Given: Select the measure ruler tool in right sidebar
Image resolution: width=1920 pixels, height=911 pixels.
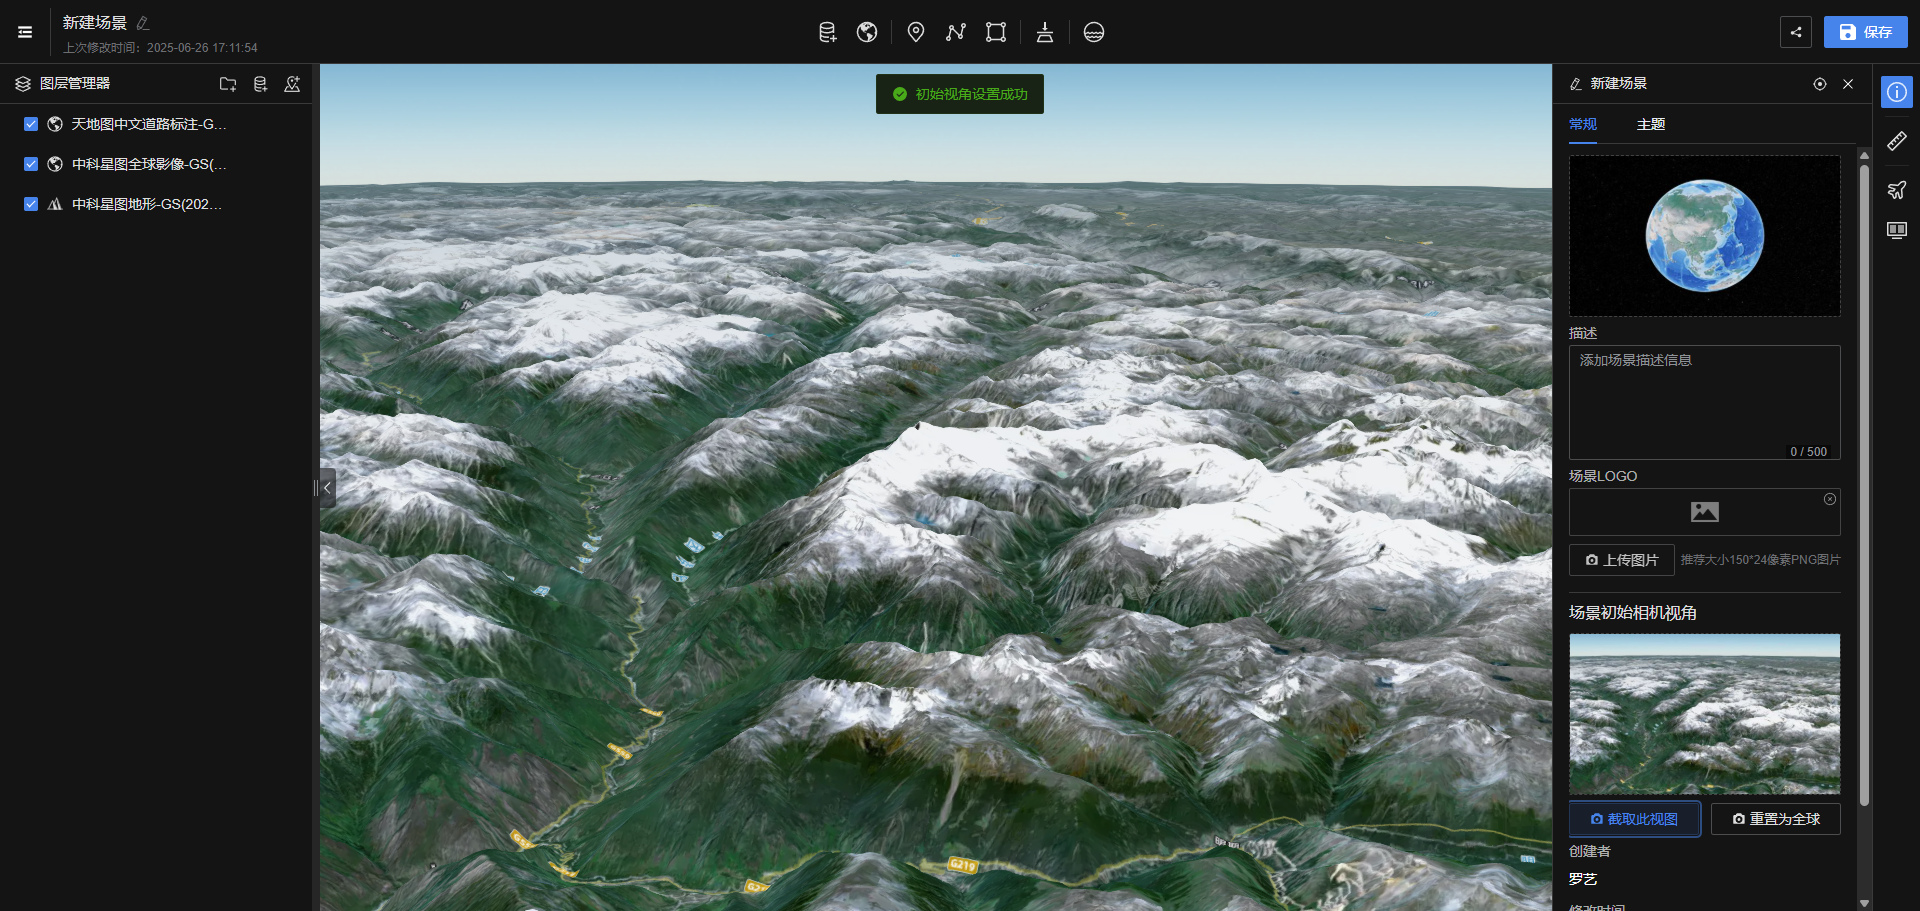Looking at the screenshot, I should (x=1897, y=140).
